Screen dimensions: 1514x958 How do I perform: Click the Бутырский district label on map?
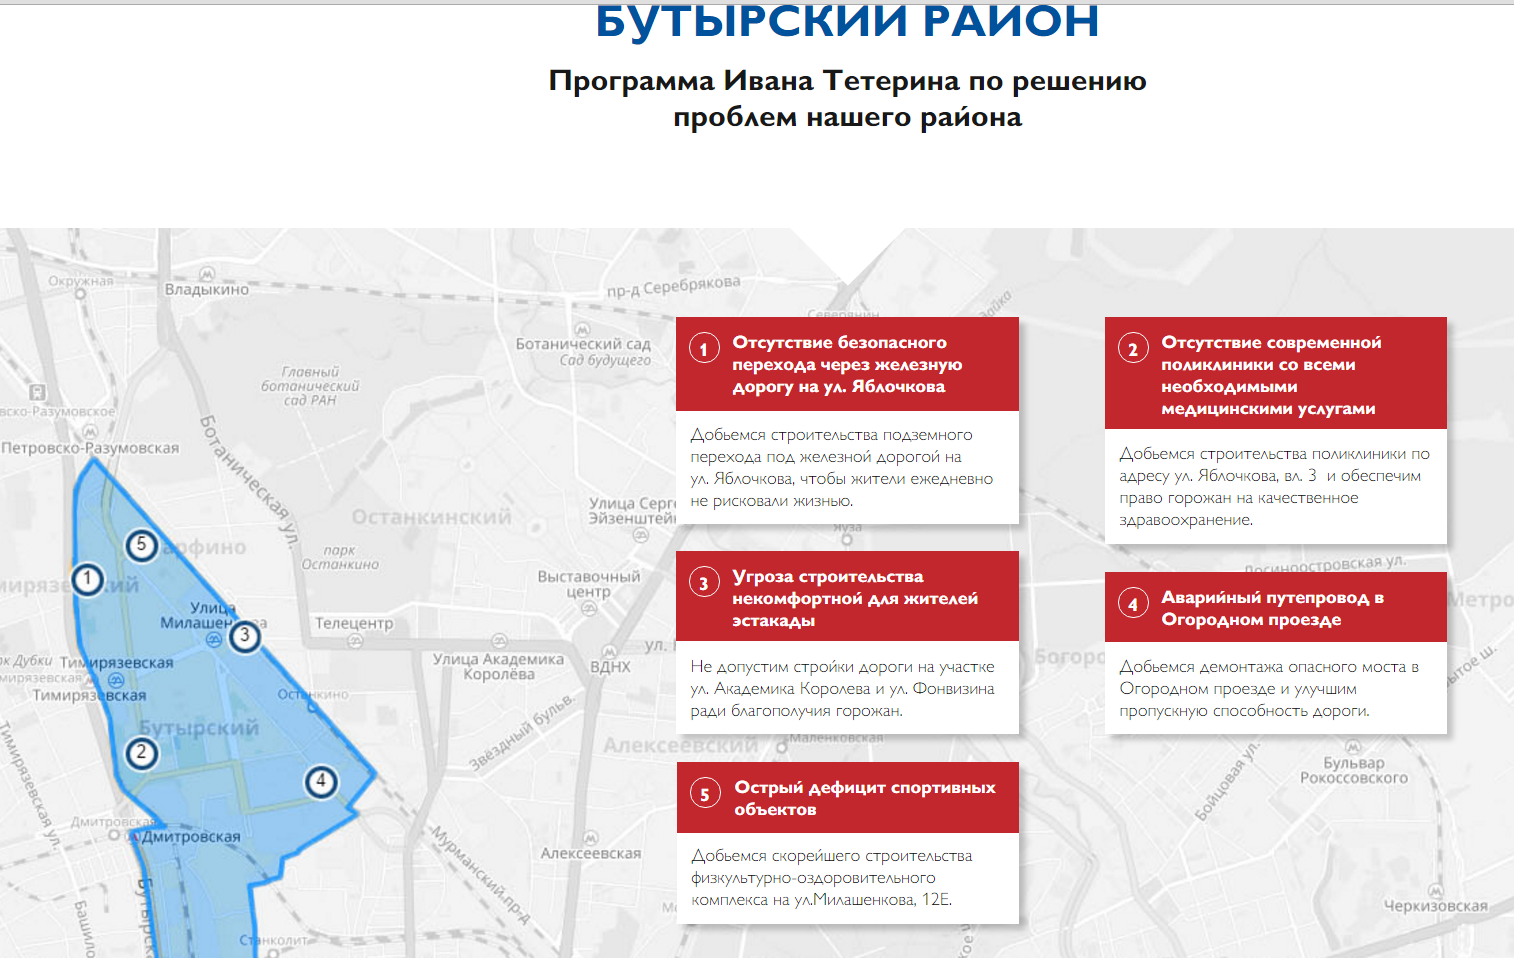198,727
